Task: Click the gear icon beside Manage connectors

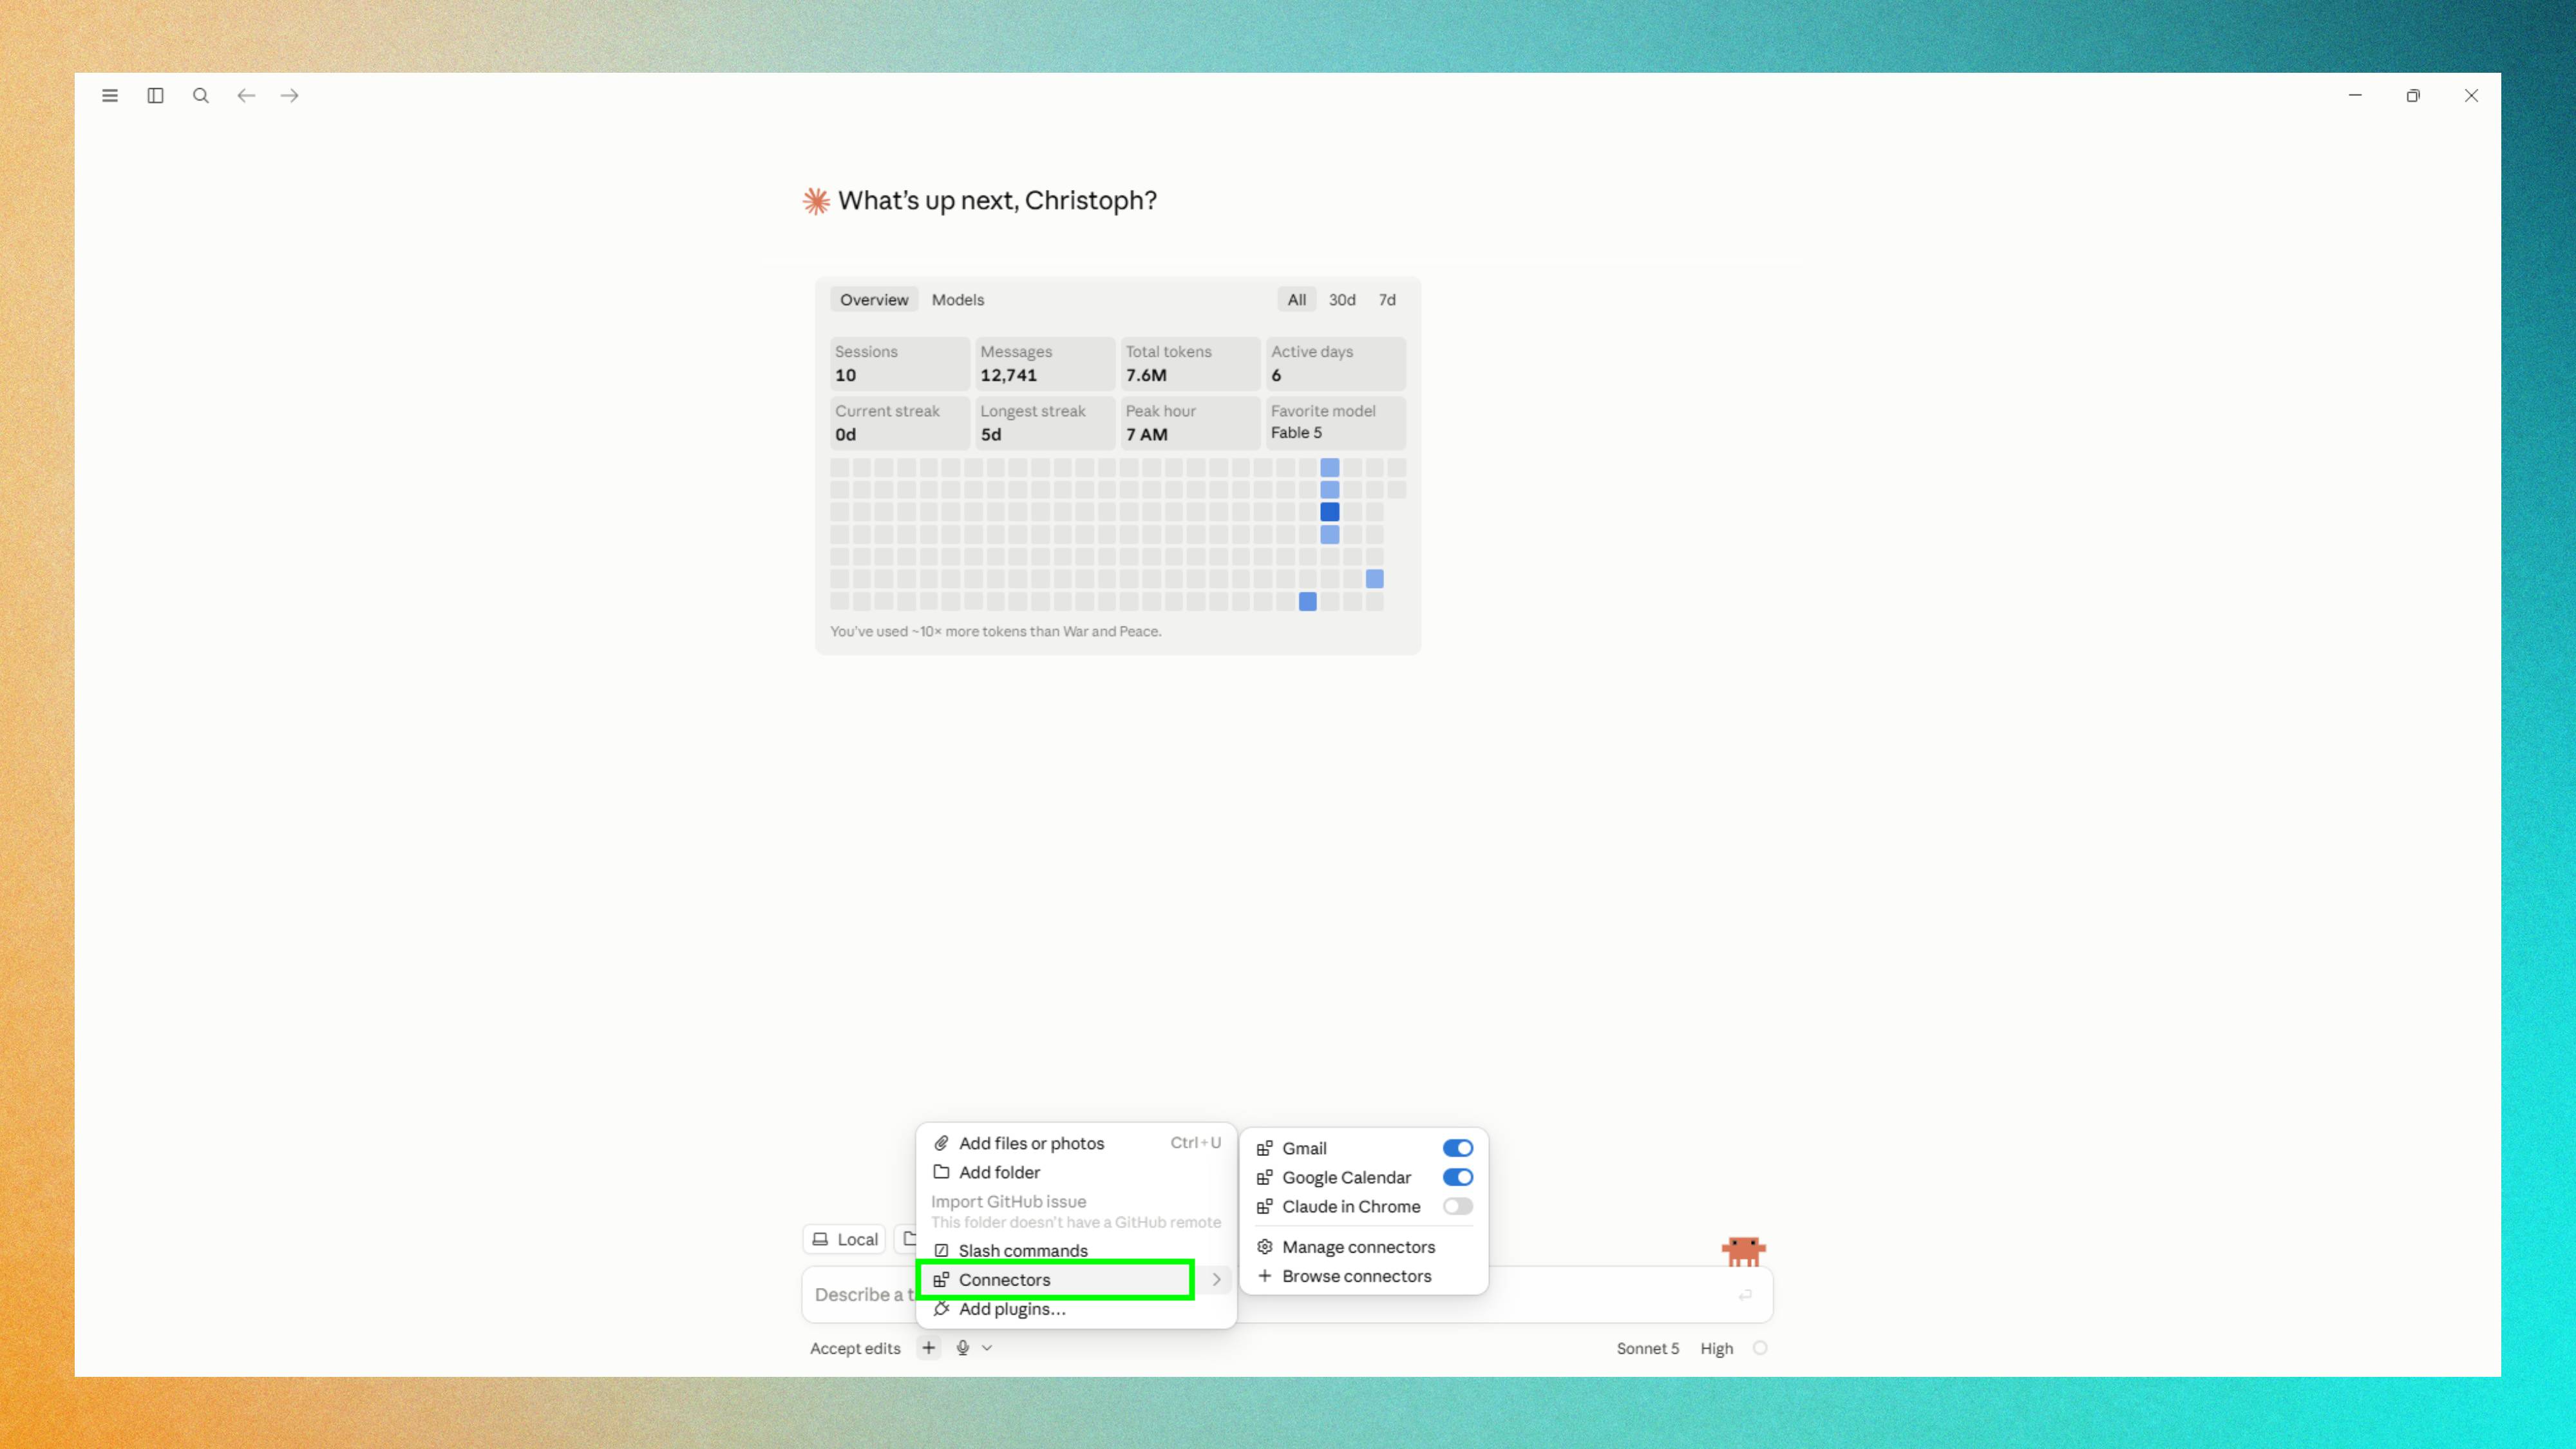Action: coord(1265,1247)
